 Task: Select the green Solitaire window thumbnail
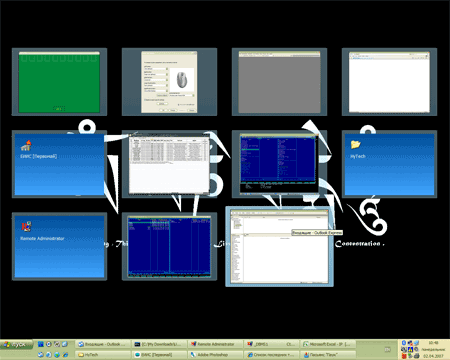(x=59, y=82)
